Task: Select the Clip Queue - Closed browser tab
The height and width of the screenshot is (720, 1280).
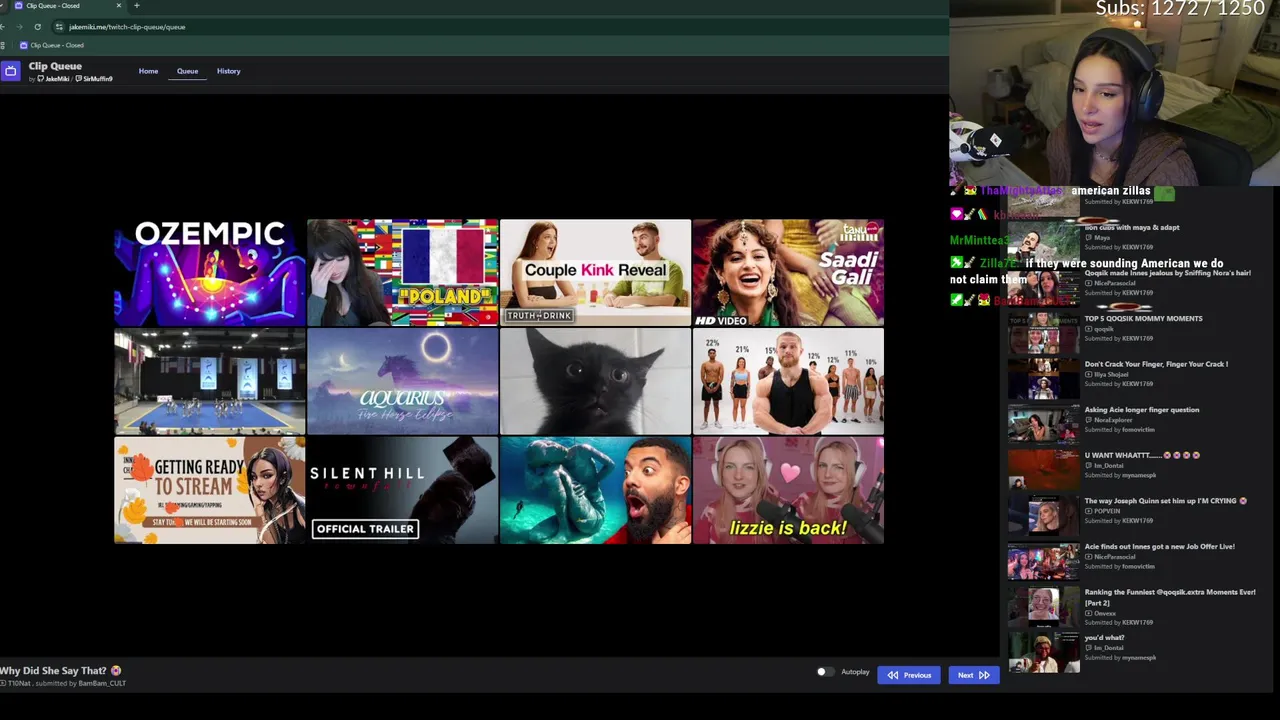Action: click(67, 6)
